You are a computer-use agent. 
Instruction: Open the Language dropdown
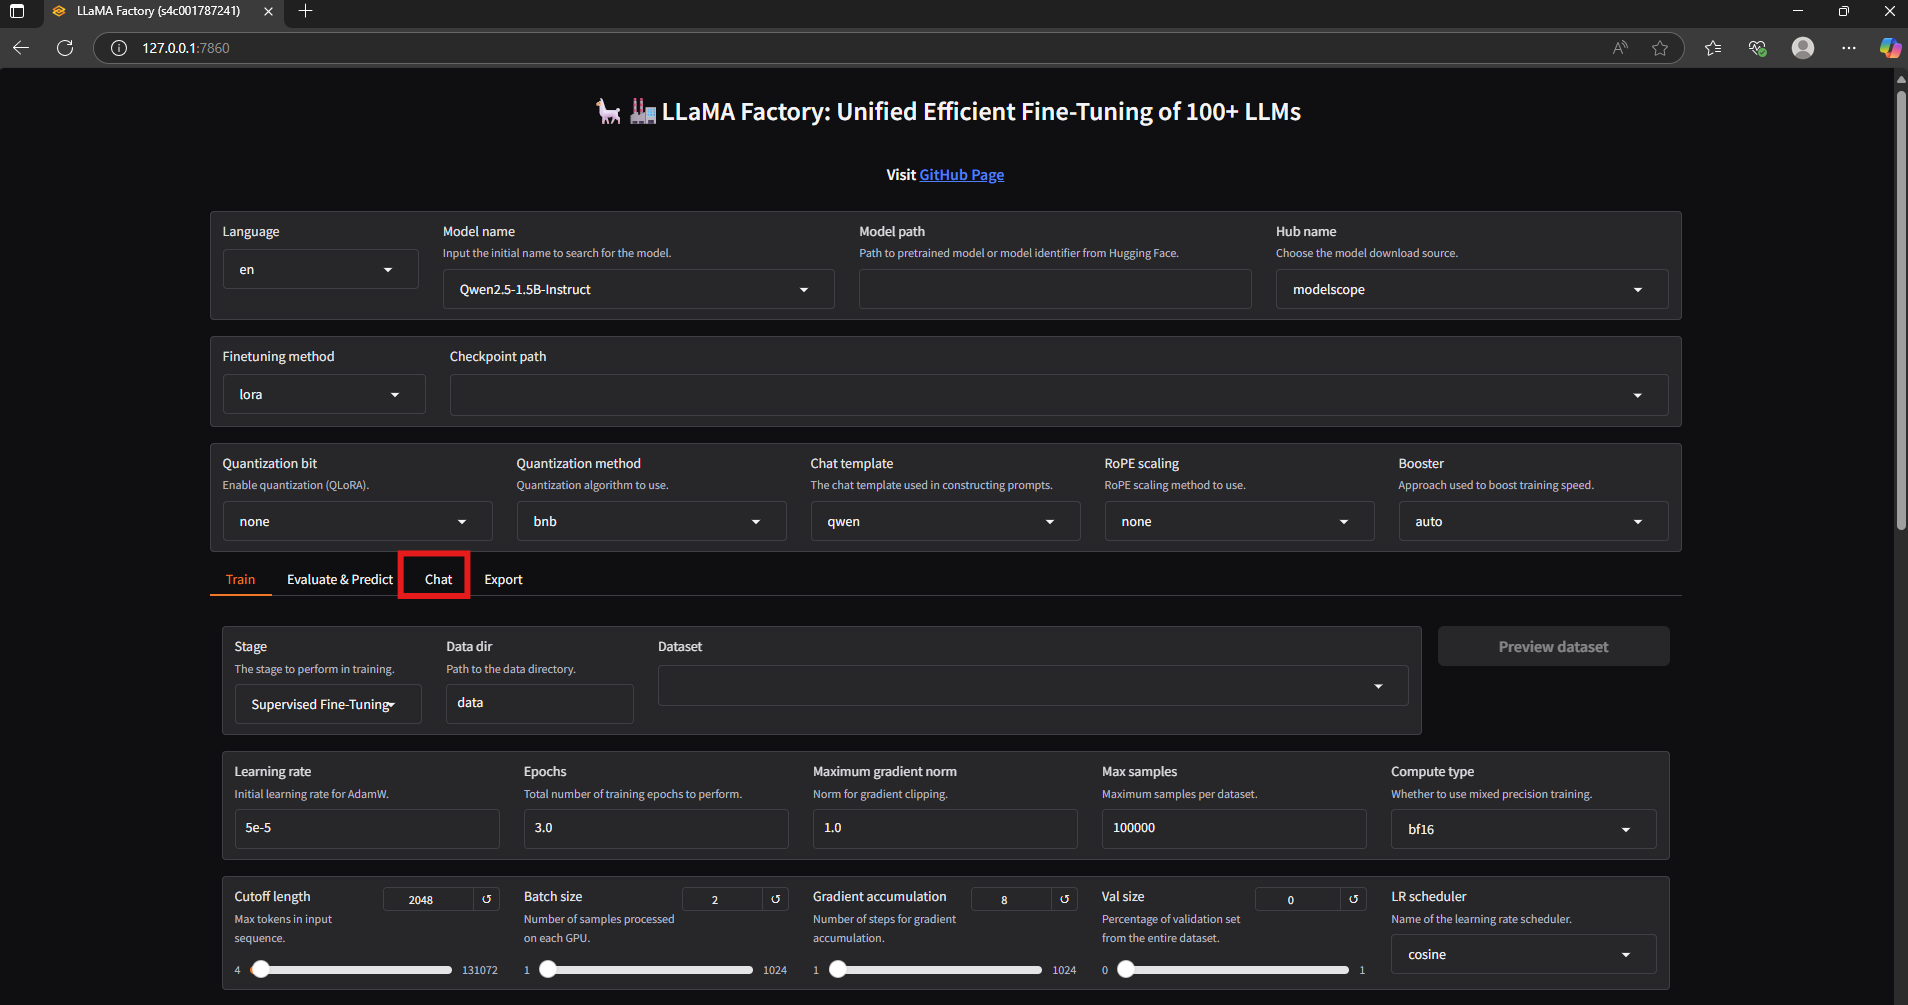(320, 269)
